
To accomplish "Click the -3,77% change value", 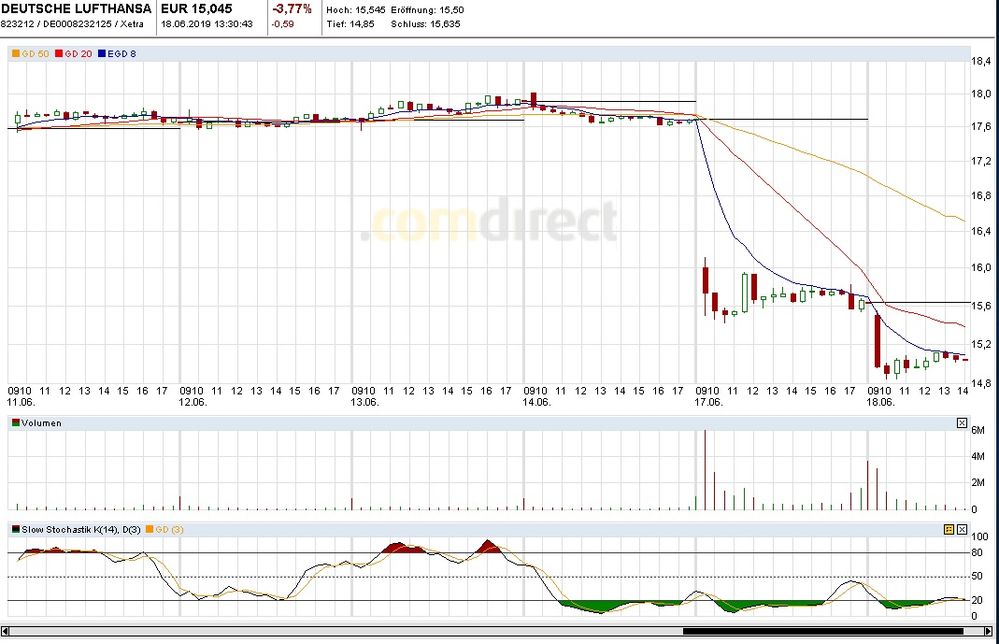I will click(292, 9).
